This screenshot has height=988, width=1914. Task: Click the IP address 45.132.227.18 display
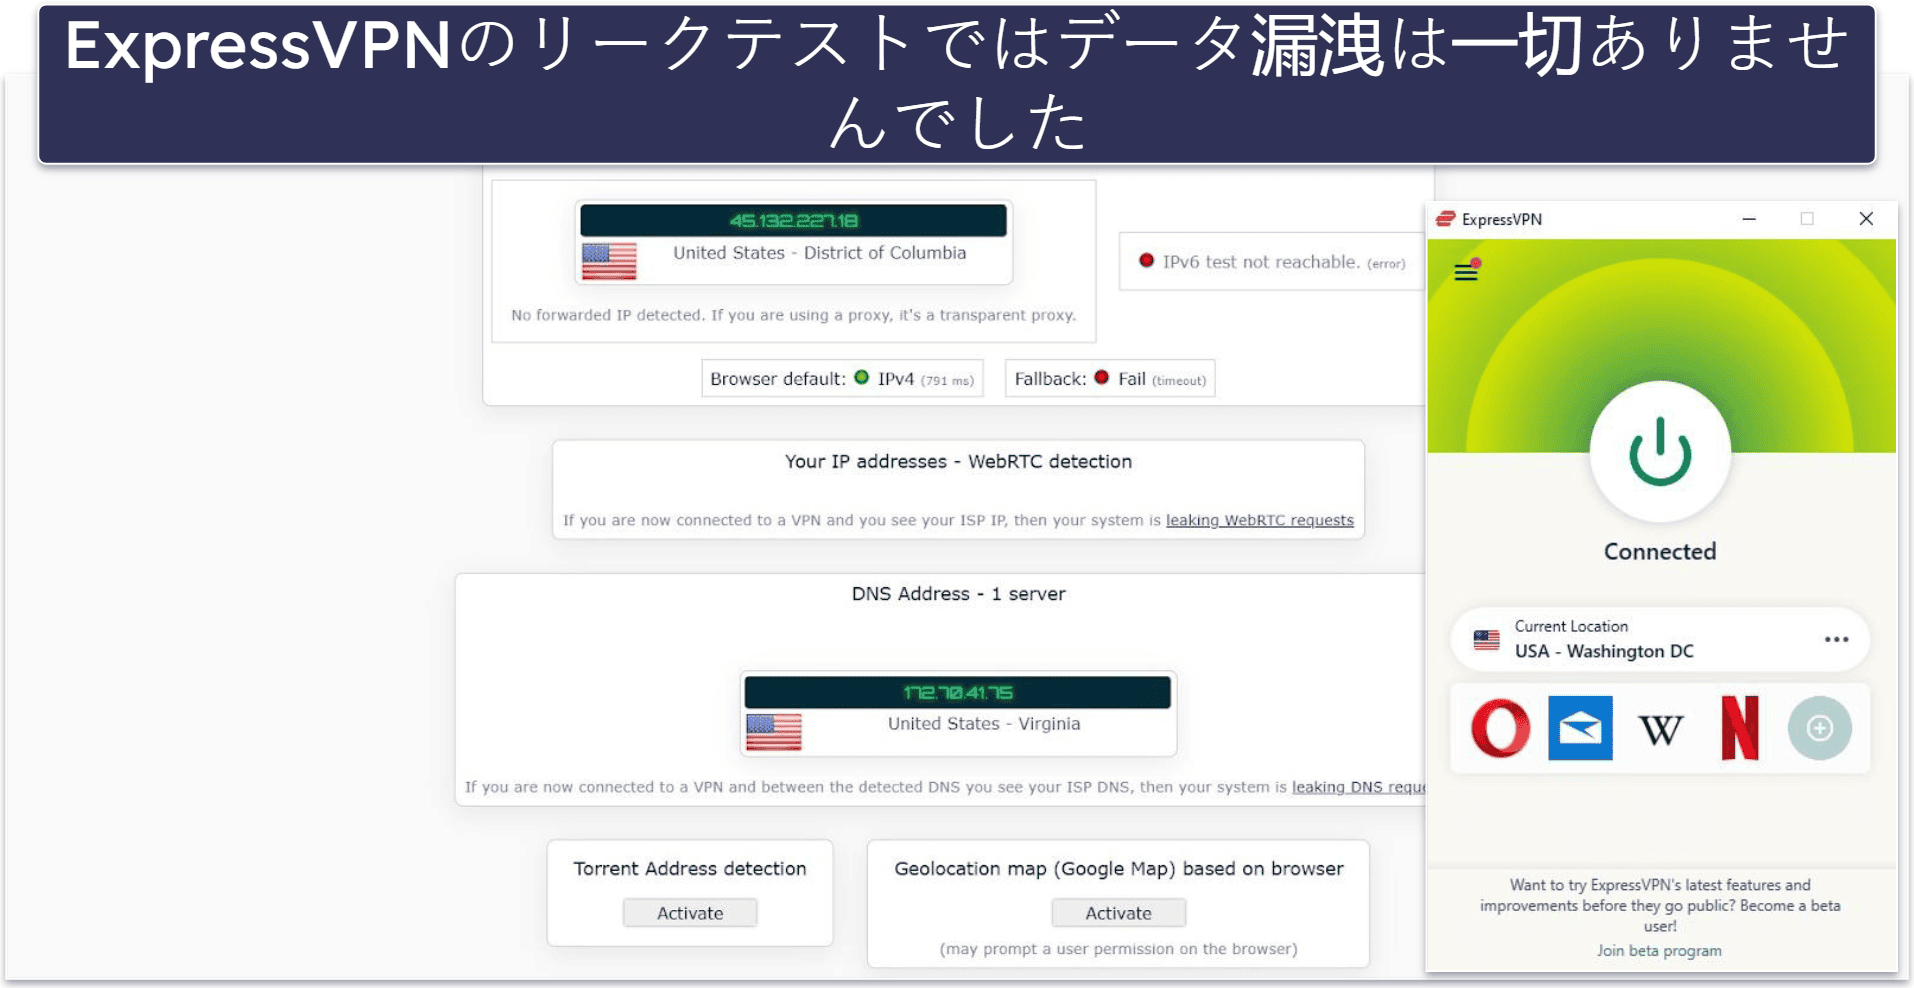tap(793, 220)
